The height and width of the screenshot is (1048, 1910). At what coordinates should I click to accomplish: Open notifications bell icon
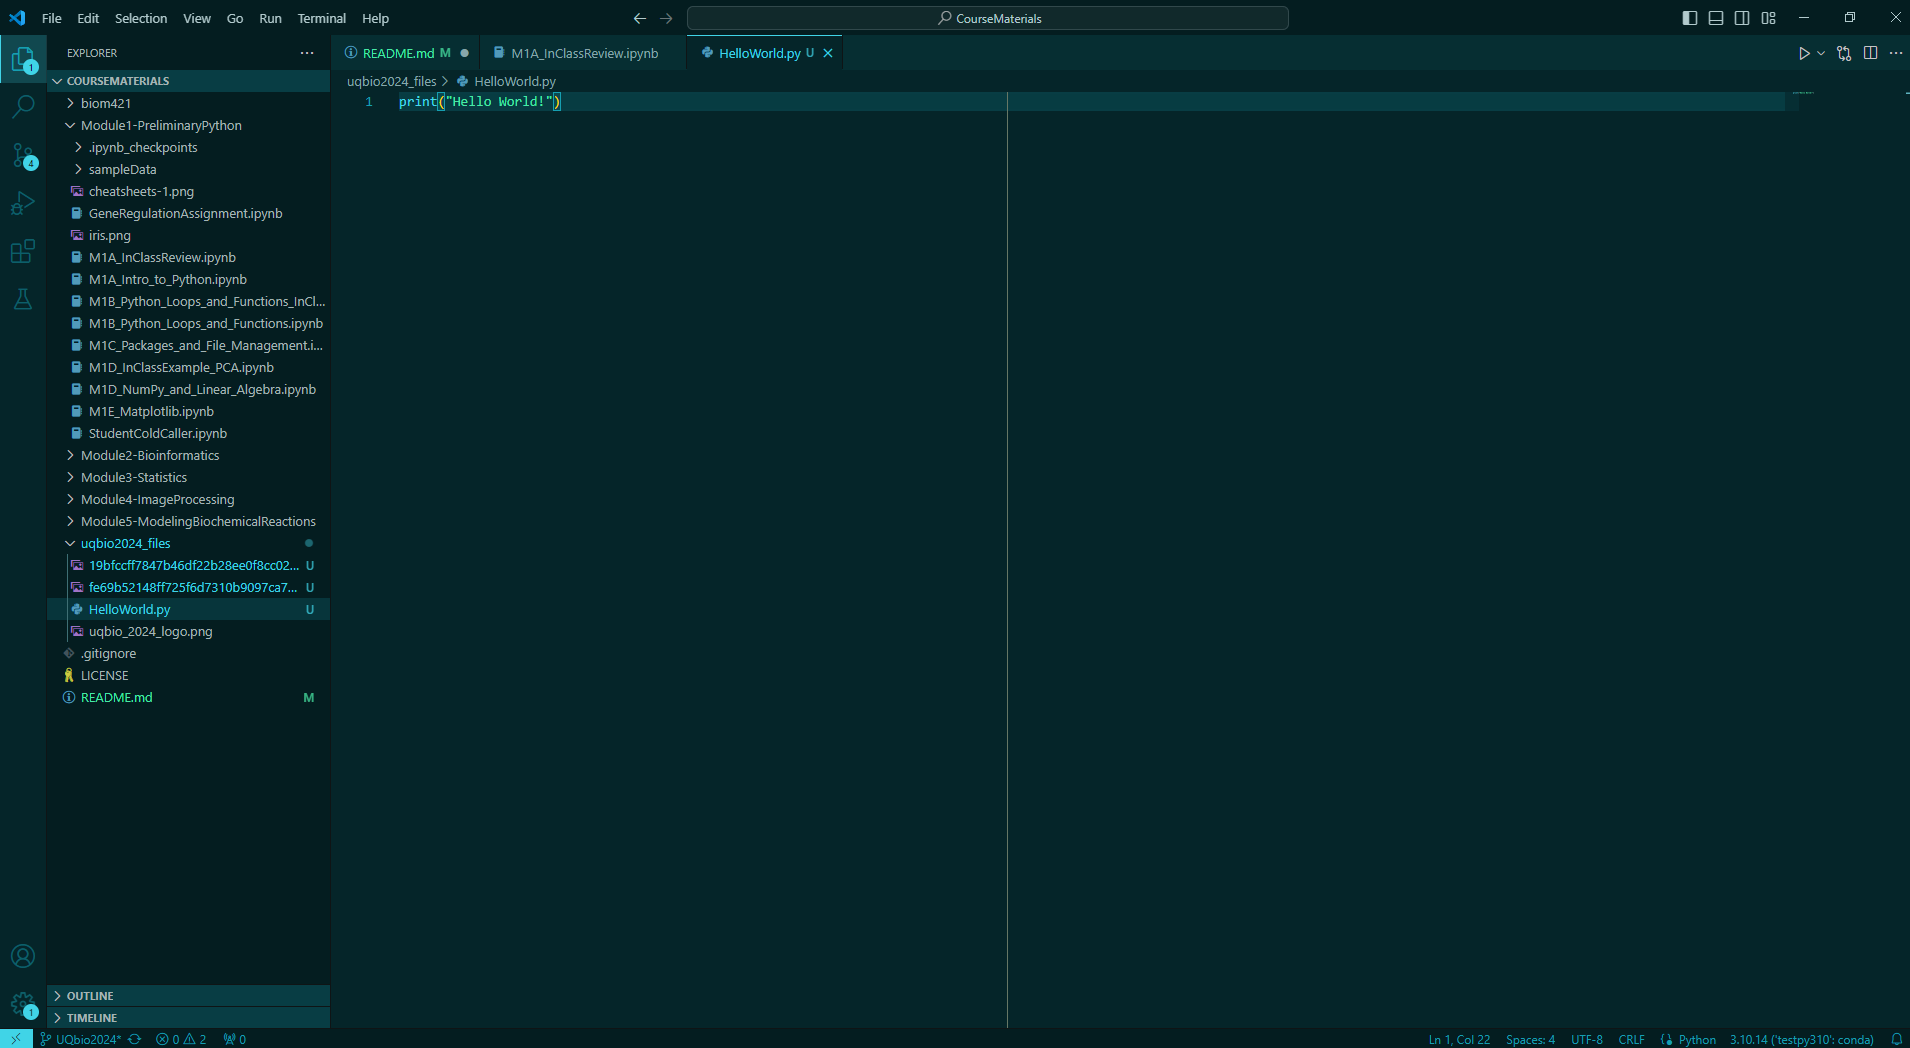[x=1896, y=1039]
